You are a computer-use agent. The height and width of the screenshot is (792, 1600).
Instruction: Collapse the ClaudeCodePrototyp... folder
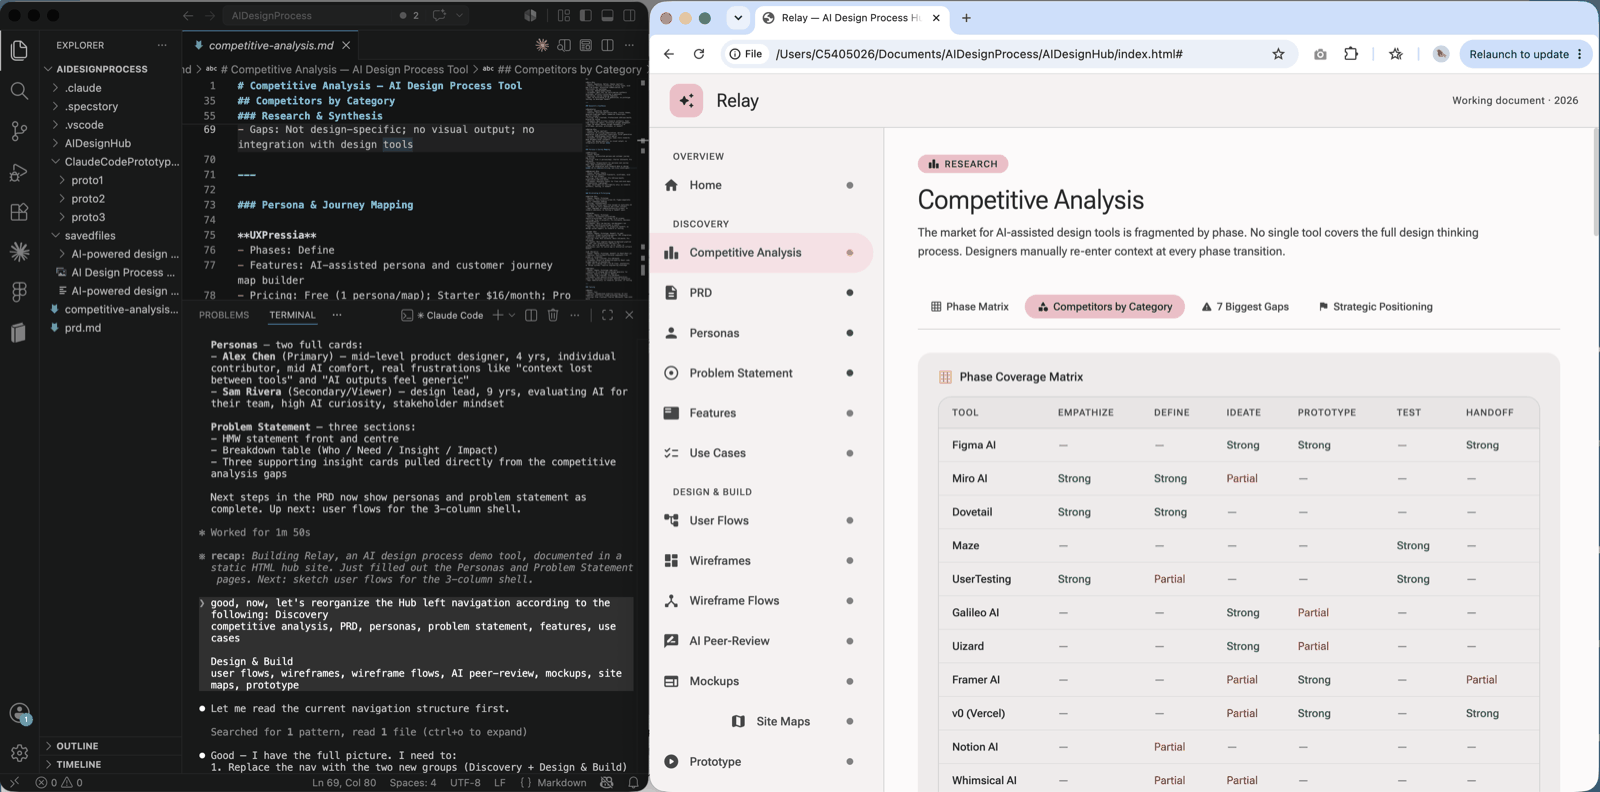pos(110,162)
